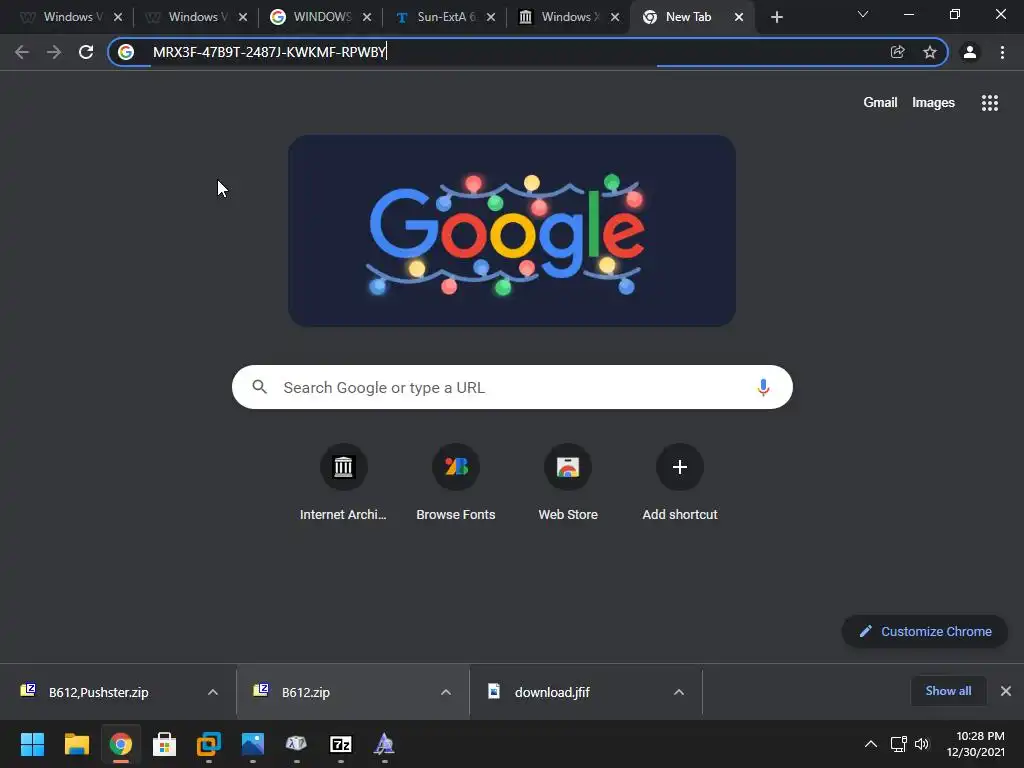Image resolution: width=1024 pixels, height=768 pixels.
Task: Open the Google apps grid
Action: (989, 103)
